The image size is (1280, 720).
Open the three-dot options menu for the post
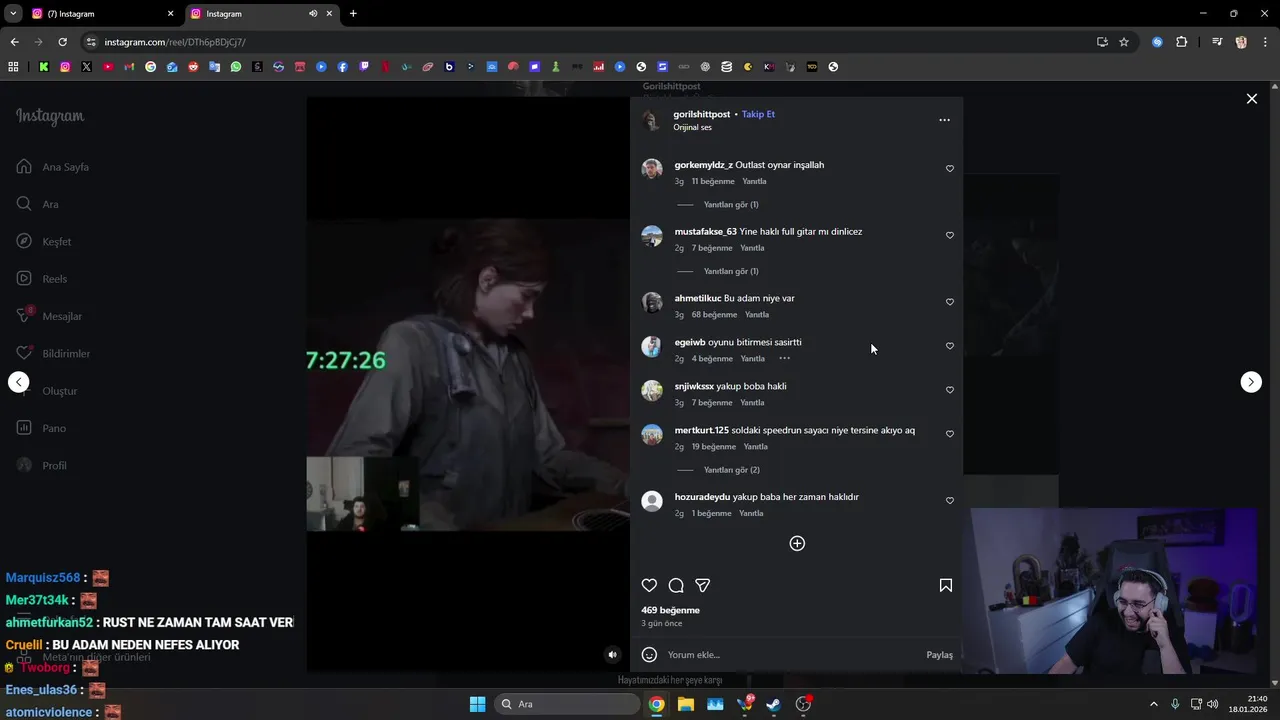[x=944, y=120]
